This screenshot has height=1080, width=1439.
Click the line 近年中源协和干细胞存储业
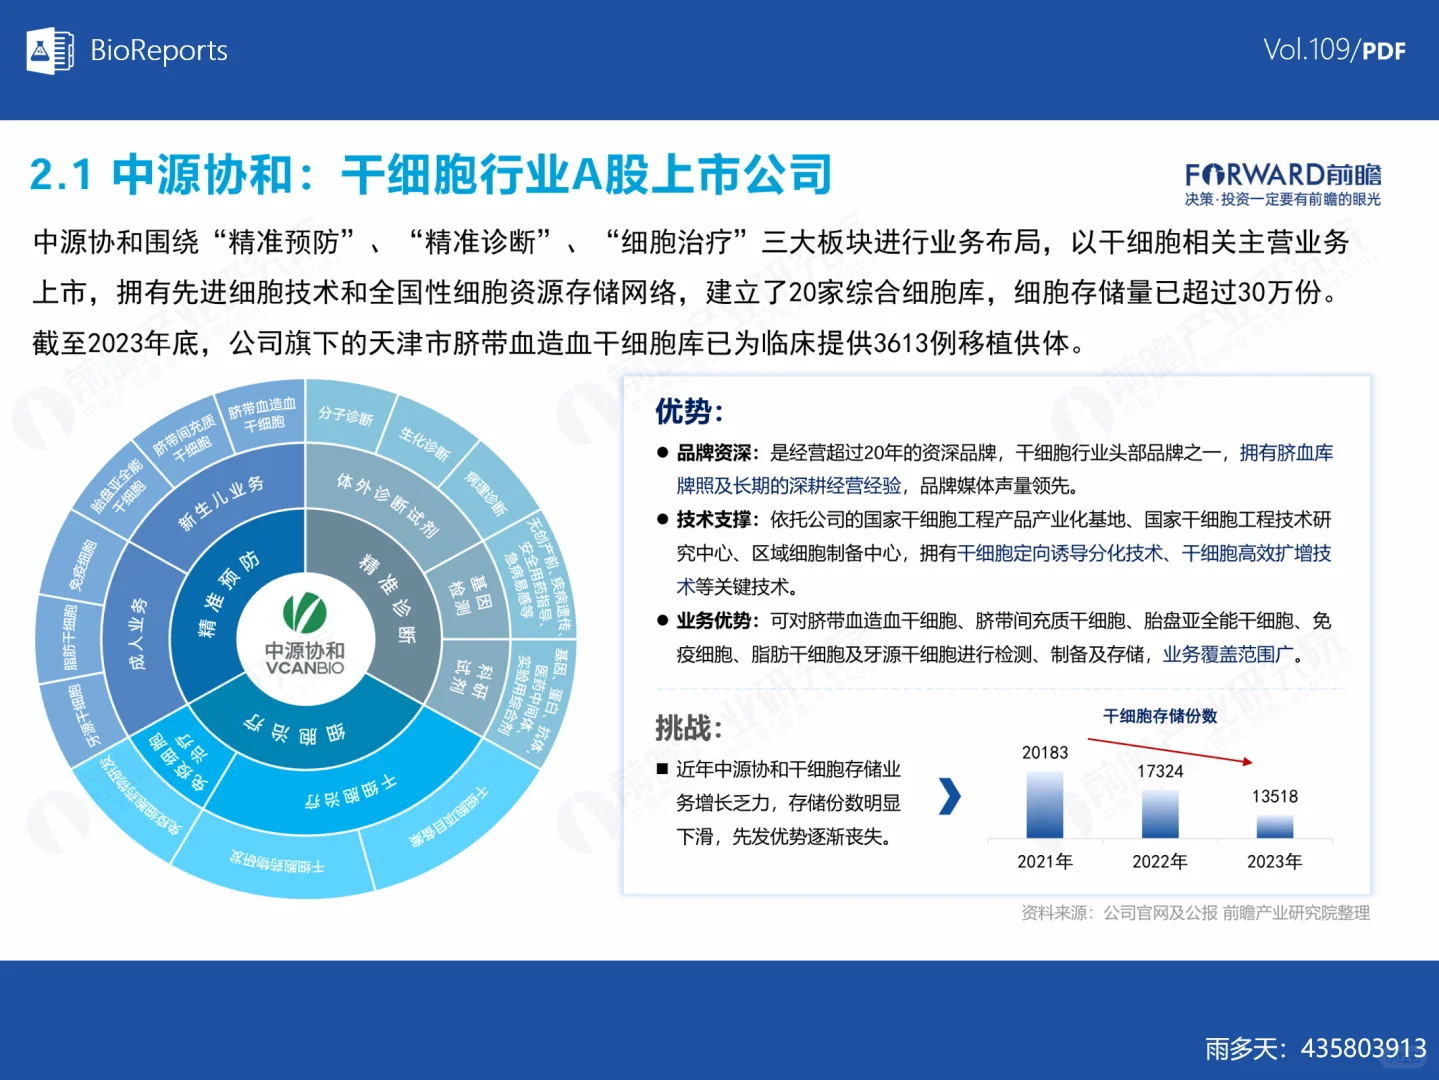pyautogui.click(x=788, y=769)
